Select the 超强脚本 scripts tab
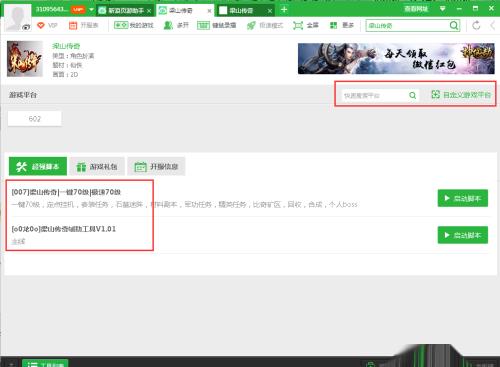The height and width of the screenshot is (367, 500). [38, 166]
